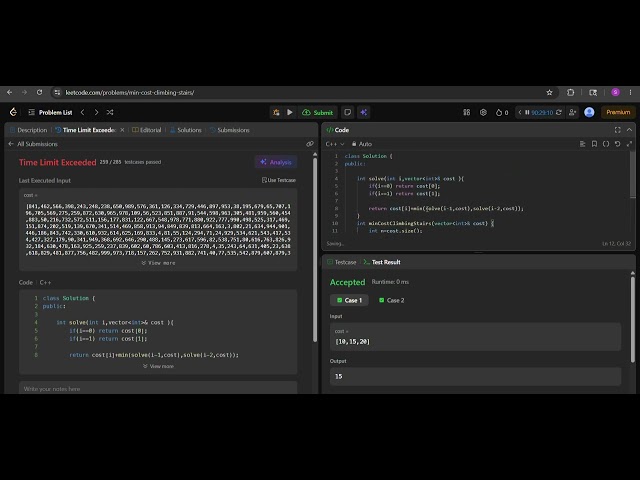640x480 pixels.
Task: Expand View more under submitted code
Action: click(x=158, y=366)
